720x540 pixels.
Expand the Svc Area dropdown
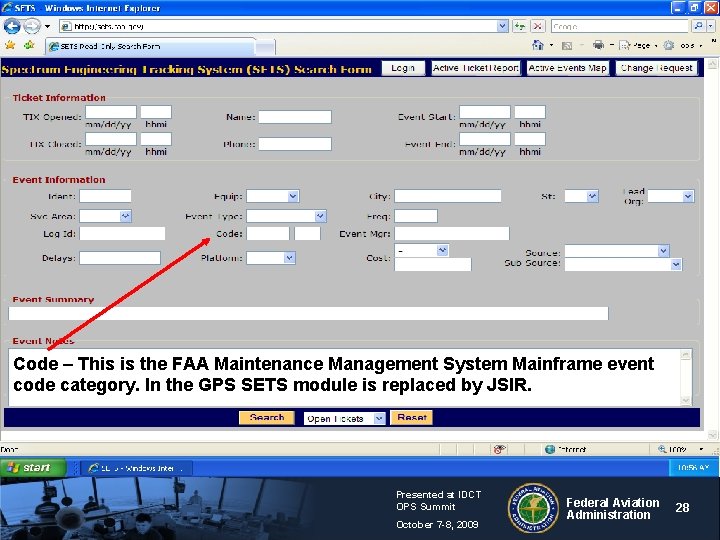(125, 216)
